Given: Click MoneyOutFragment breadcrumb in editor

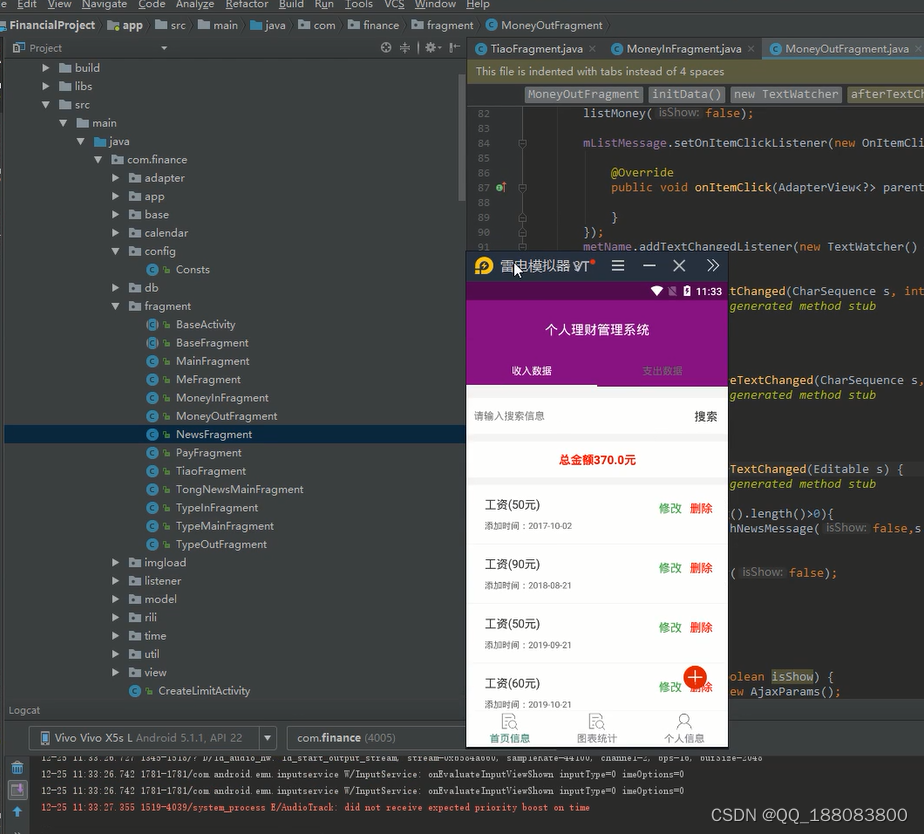Looking at the screenshot, I should pos(583,94).
